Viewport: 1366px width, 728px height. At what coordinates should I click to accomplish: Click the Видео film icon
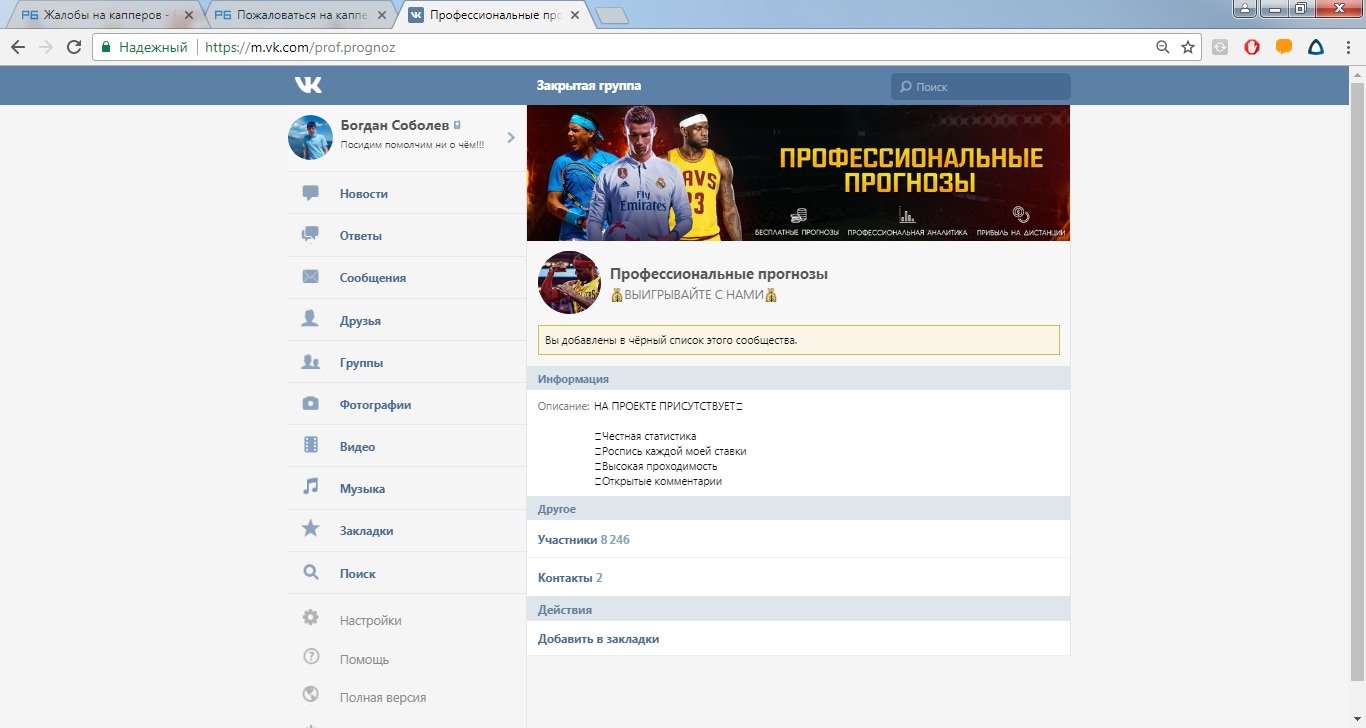click(311, 446)
